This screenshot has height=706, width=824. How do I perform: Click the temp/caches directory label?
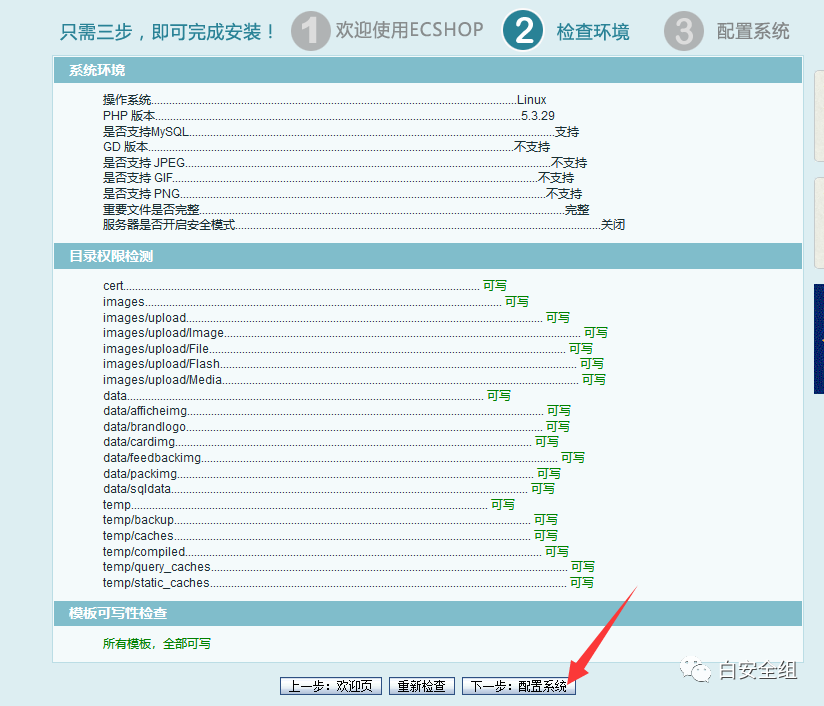[x=138, y=535]
